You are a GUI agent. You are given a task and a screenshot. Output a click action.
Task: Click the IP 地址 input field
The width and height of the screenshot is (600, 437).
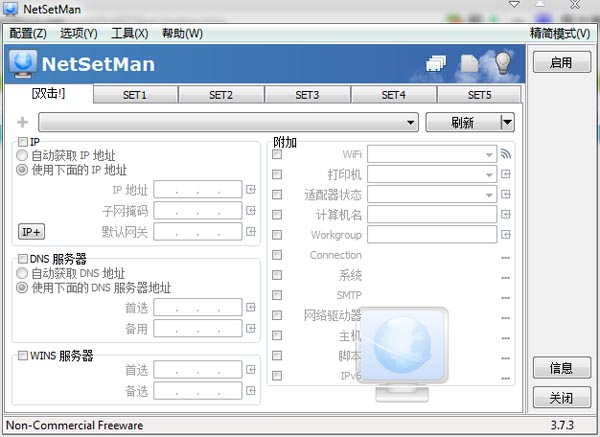pyautogui.click(x=198, y=190)
